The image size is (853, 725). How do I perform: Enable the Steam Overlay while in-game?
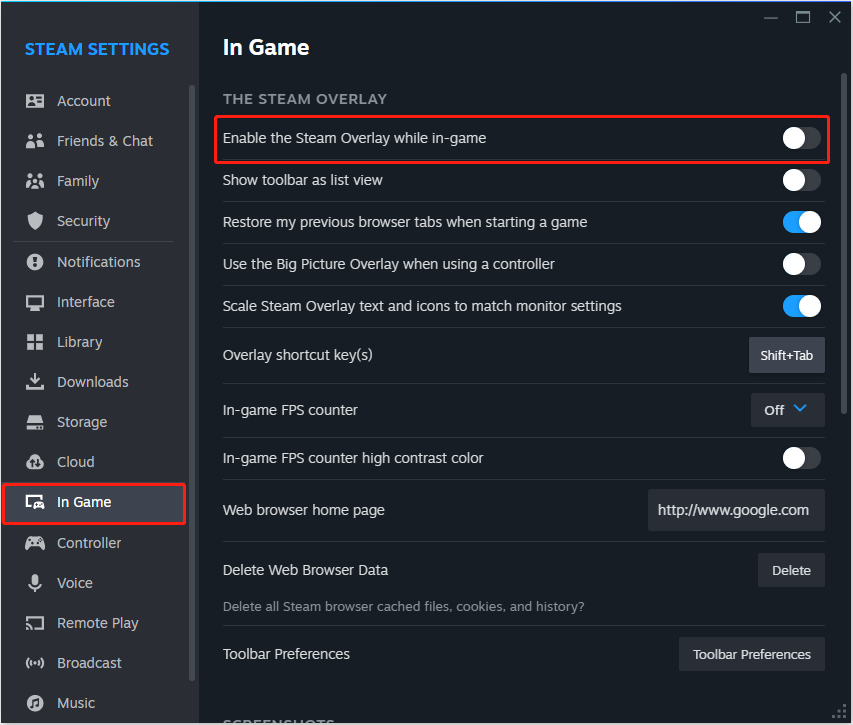801,138
